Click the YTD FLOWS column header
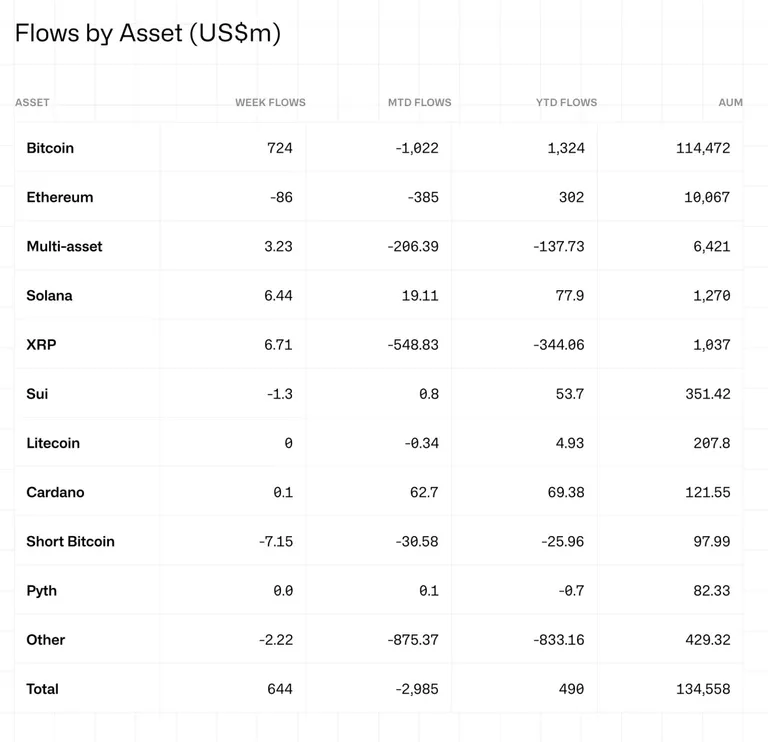 coord(566,102)
